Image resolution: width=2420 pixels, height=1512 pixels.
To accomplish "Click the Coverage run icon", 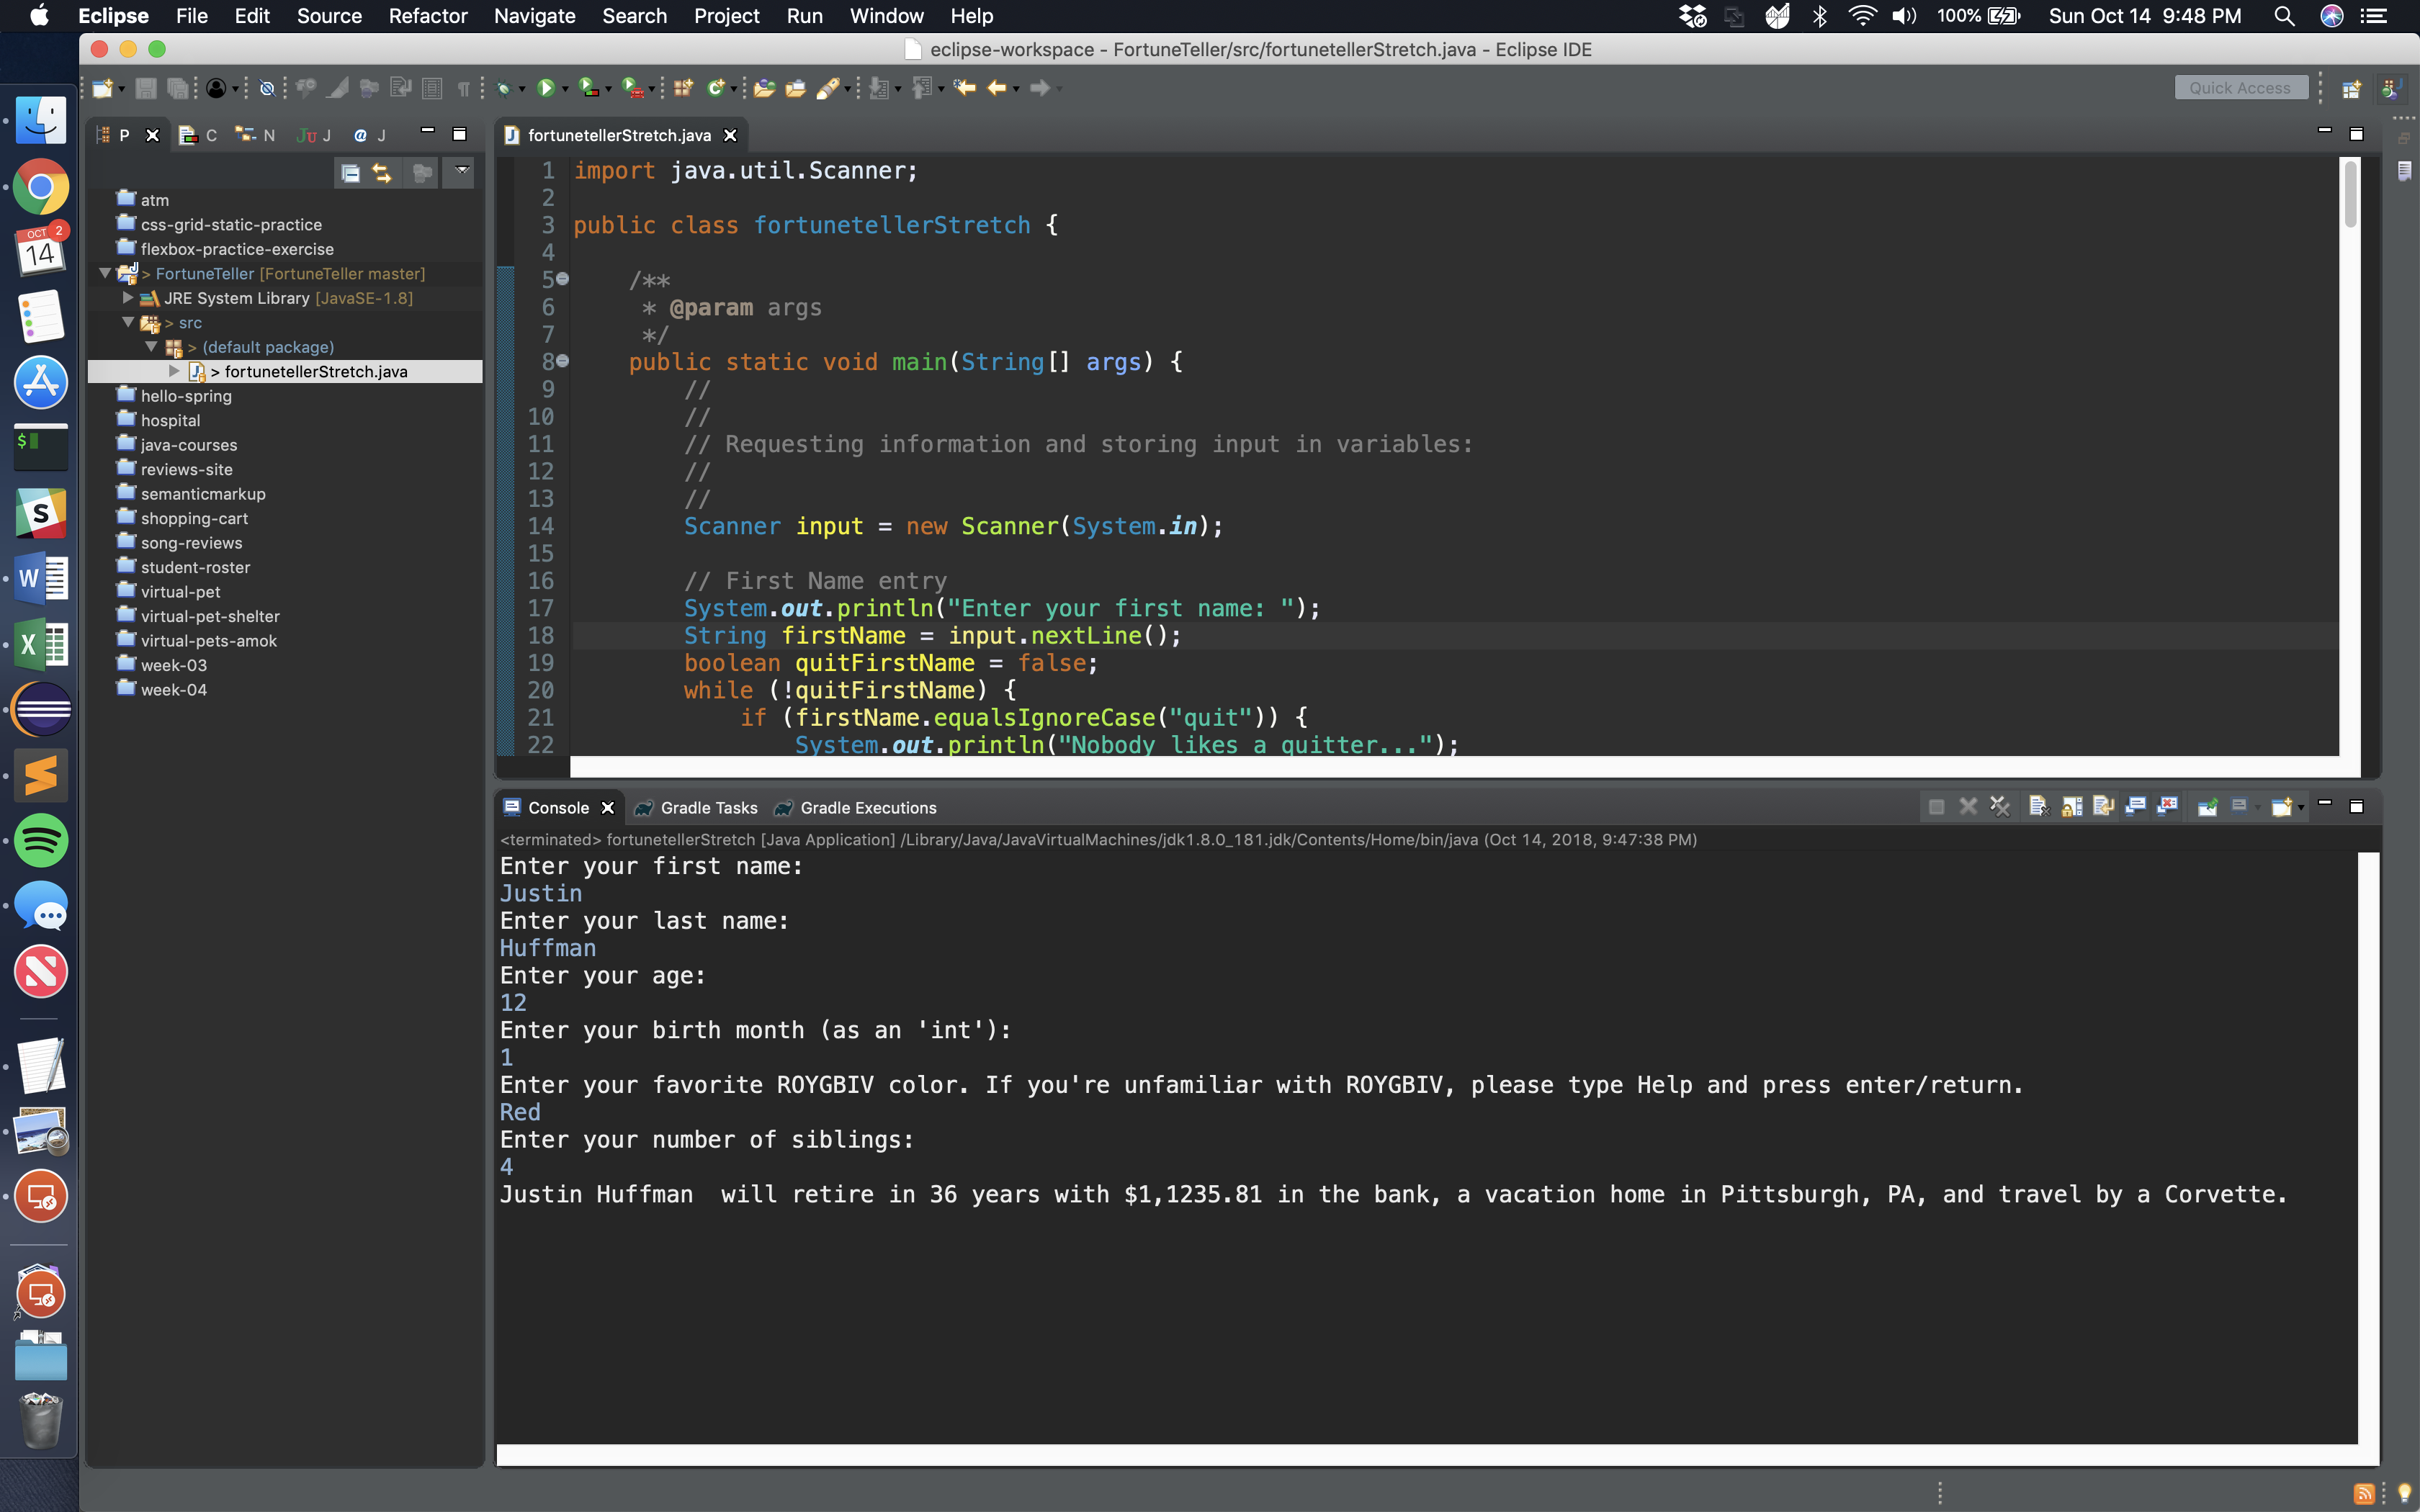I will click(x=589, y=88).
